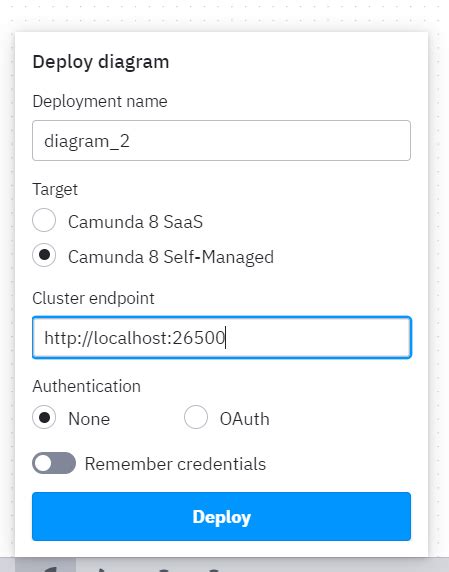Image resolution: width=449 pixels, height=572 pixels.
Task: Click the 'Cluster endpoint' field label
Action: pyautogui.click(x=93, y=298)
